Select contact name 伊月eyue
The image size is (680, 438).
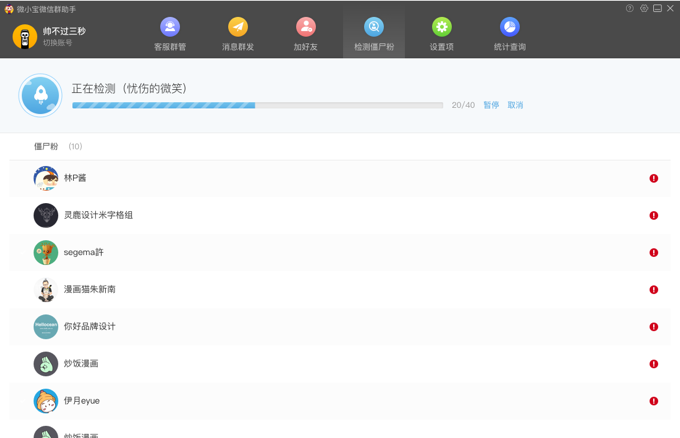pyautogui.click(x=82, y=401)
